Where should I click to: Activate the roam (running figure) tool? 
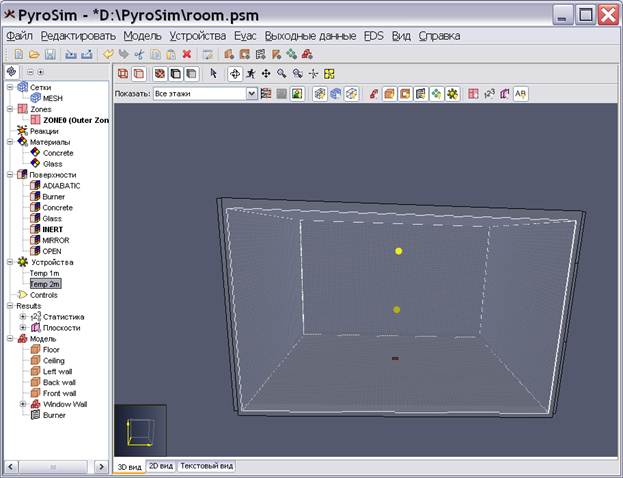250,74
